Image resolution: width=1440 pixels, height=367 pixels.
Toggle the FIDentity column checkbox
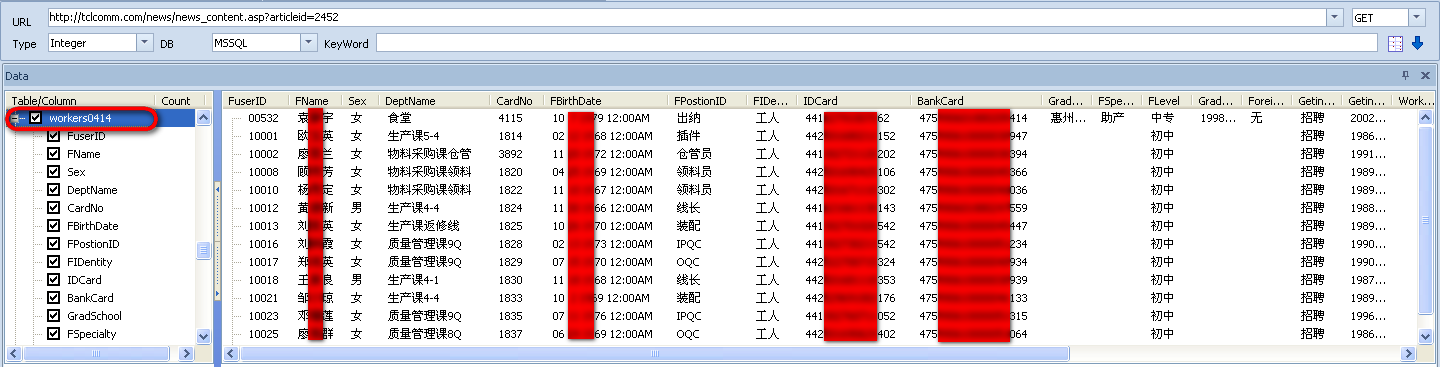click(54, 262)
